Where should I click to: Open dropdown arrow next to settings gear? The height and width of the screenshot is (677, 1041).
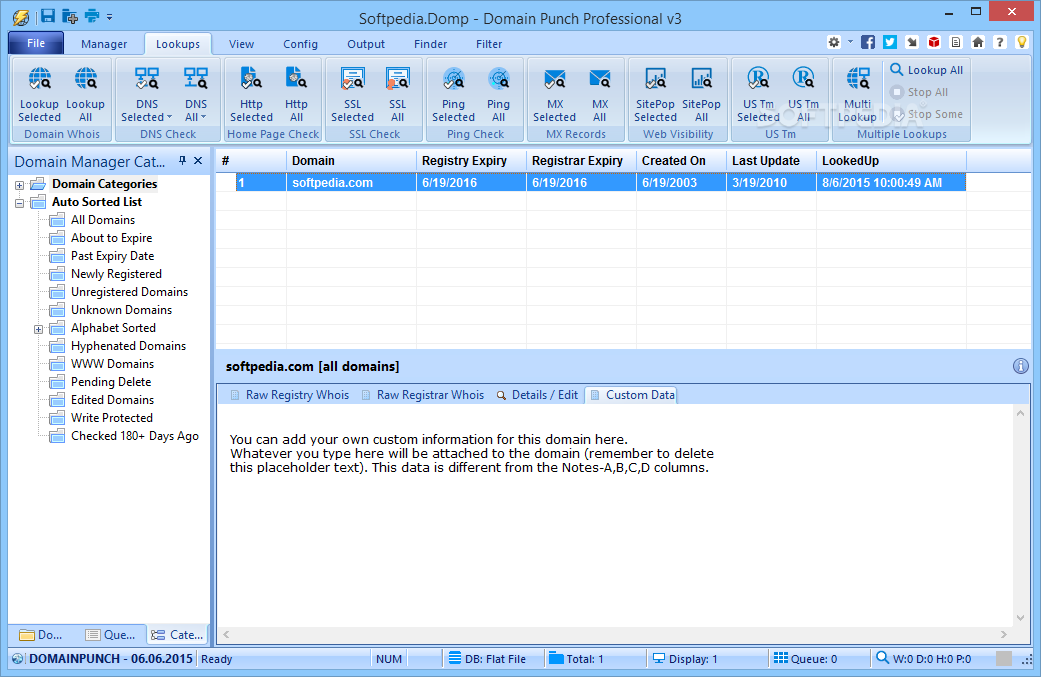tap(850, 42)
